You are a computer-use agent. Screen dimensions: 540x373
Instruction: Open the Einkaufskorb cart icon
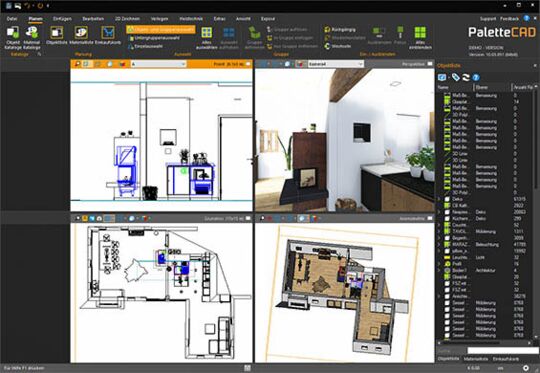click(108, 35)
